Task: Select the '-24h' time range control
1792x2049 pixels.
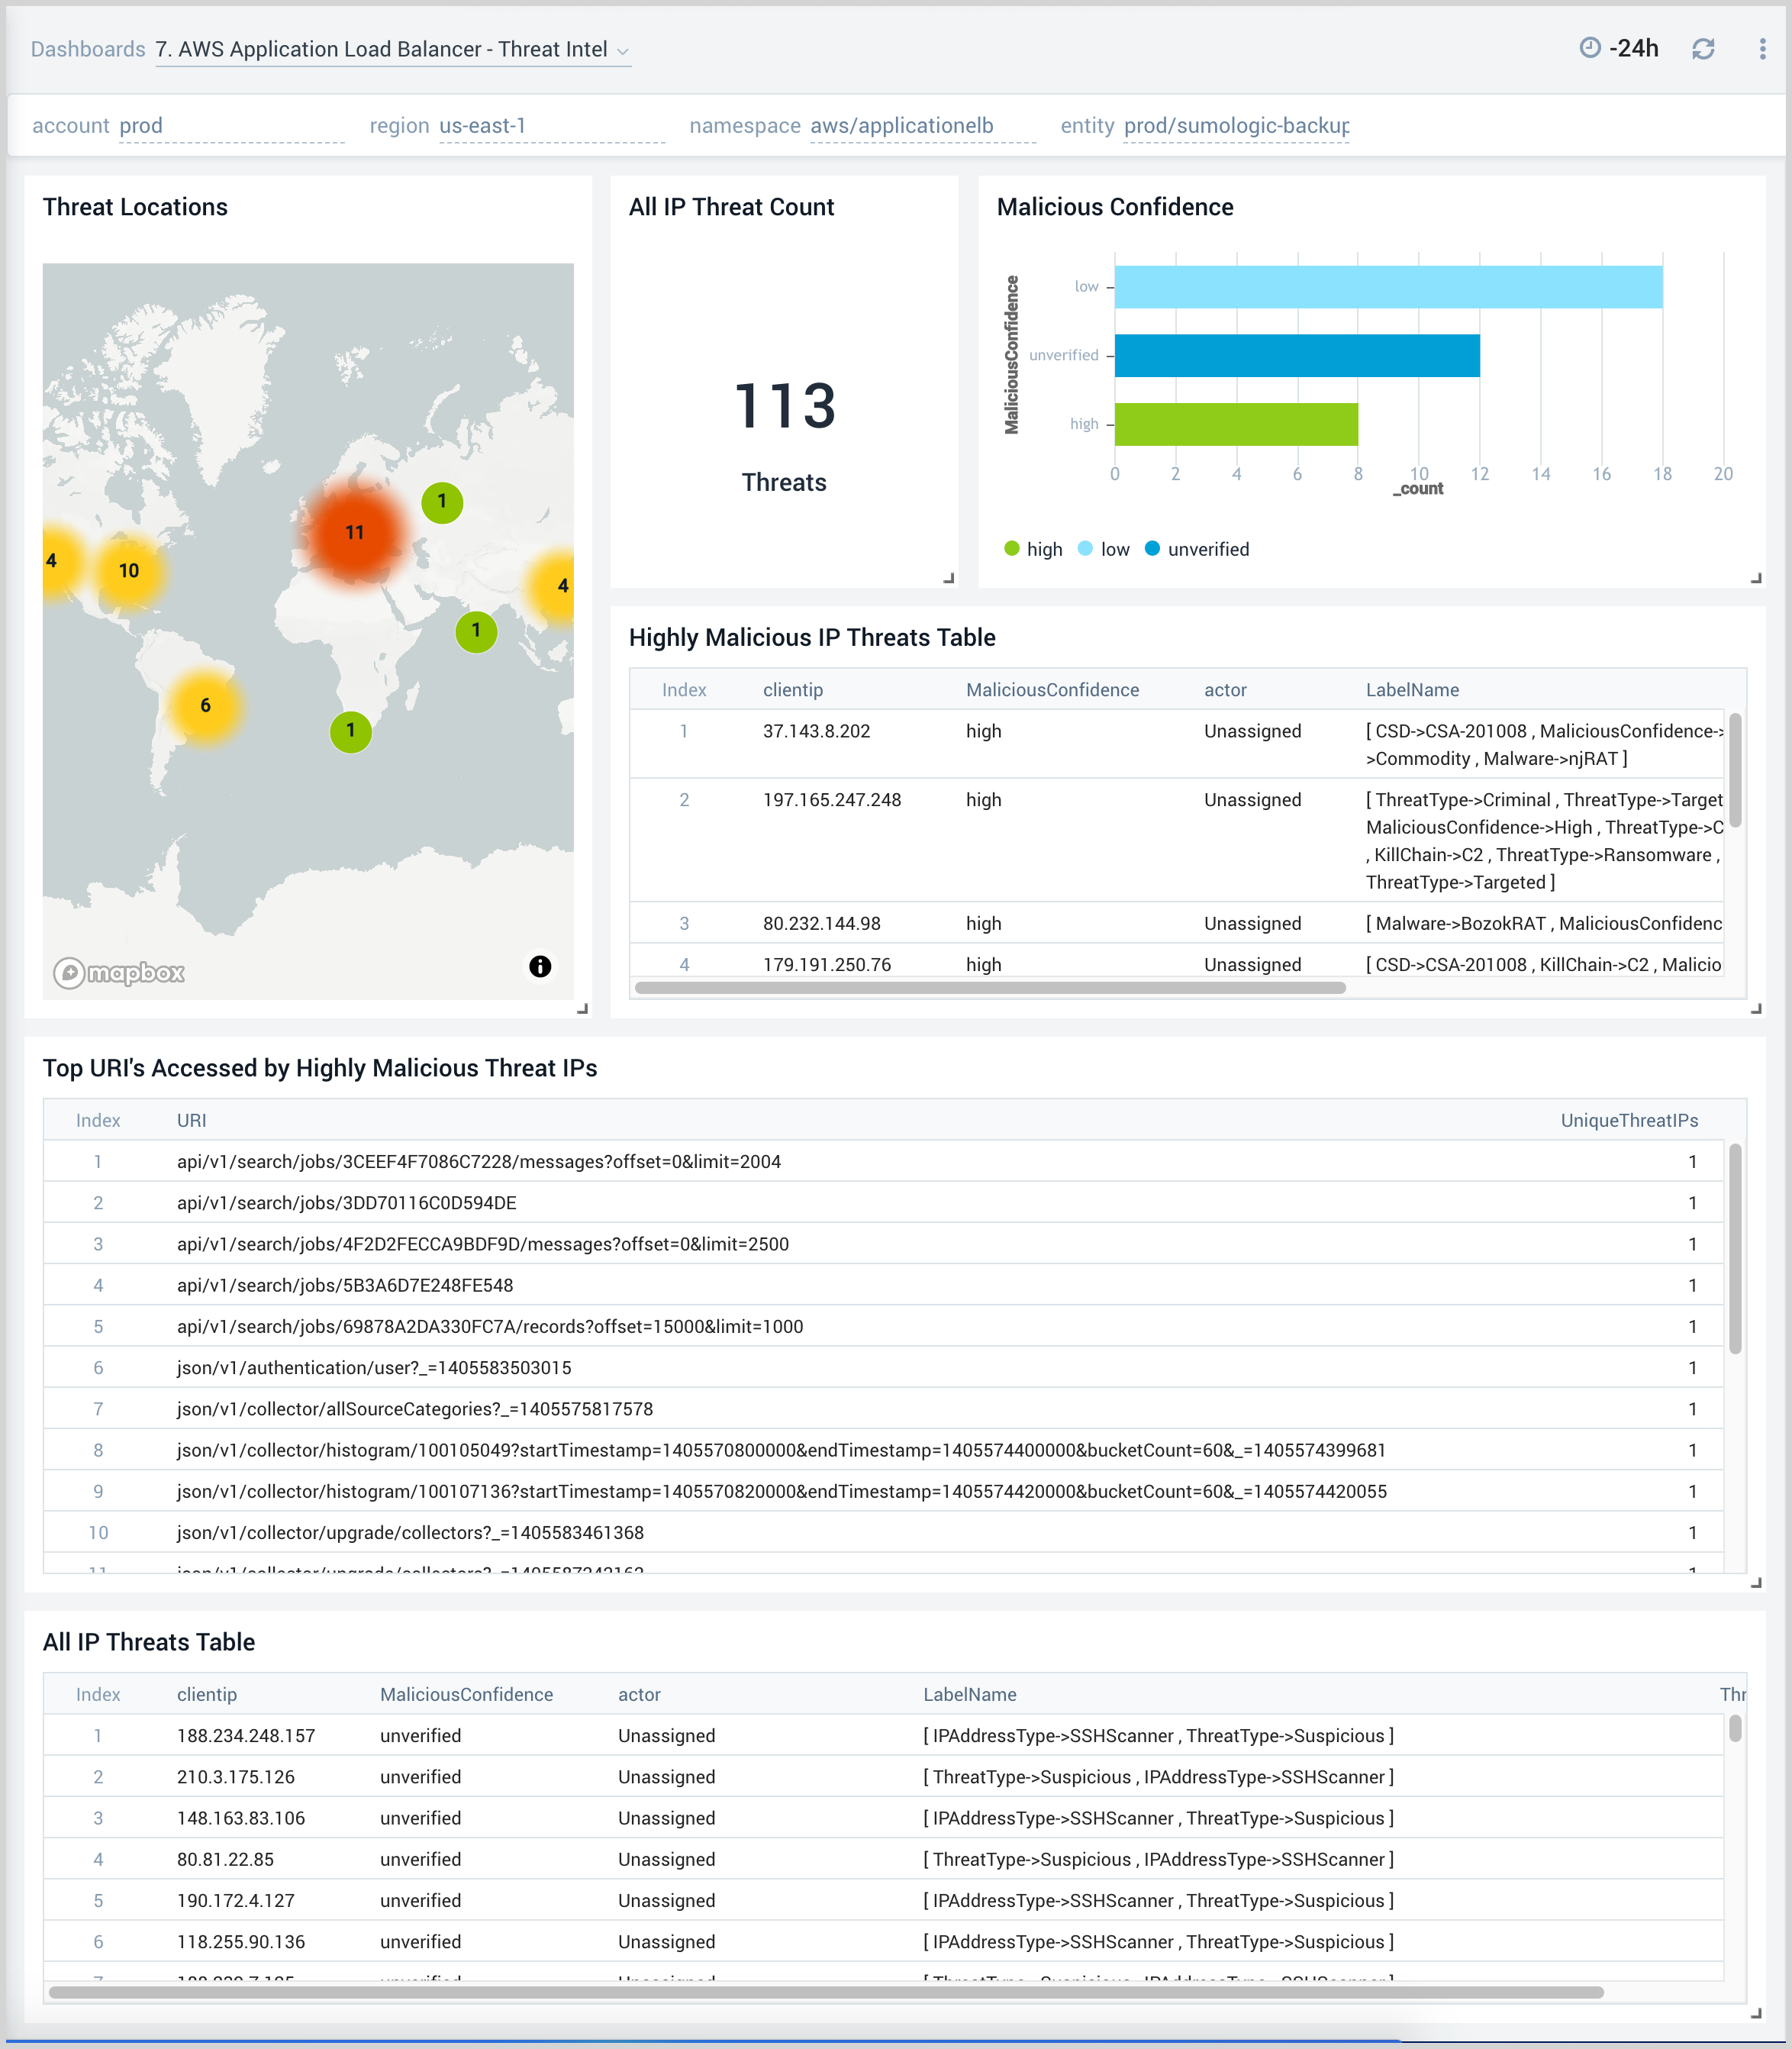Action: coord(1634,48)
